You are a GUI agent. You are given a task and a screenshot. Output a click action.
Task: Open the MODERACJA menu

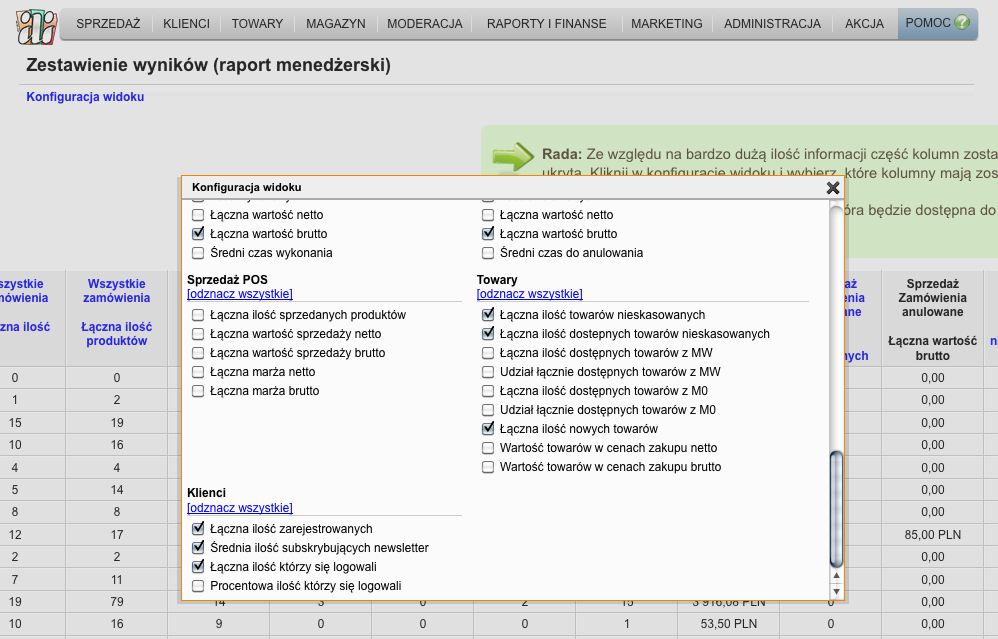coord(425,24)
